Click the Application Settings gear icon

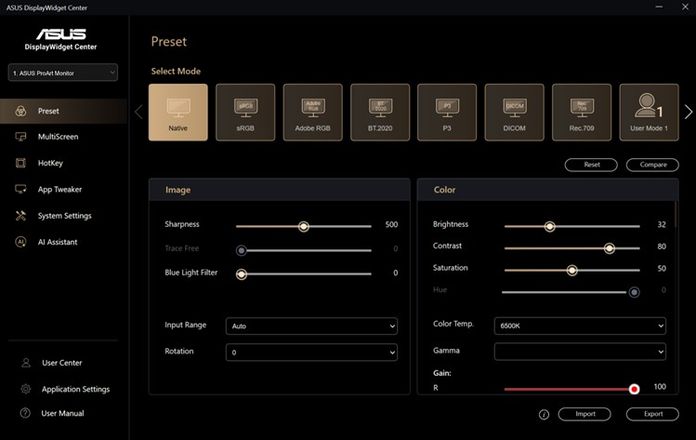(x=26, y=389)
